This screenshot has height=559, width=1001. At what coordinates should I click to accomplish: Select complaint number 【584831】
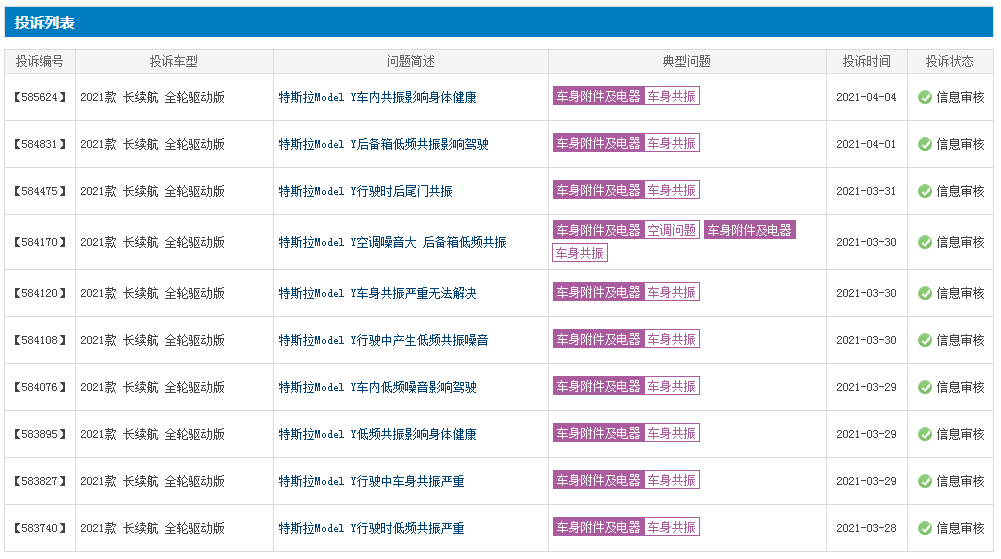[40, 144]
